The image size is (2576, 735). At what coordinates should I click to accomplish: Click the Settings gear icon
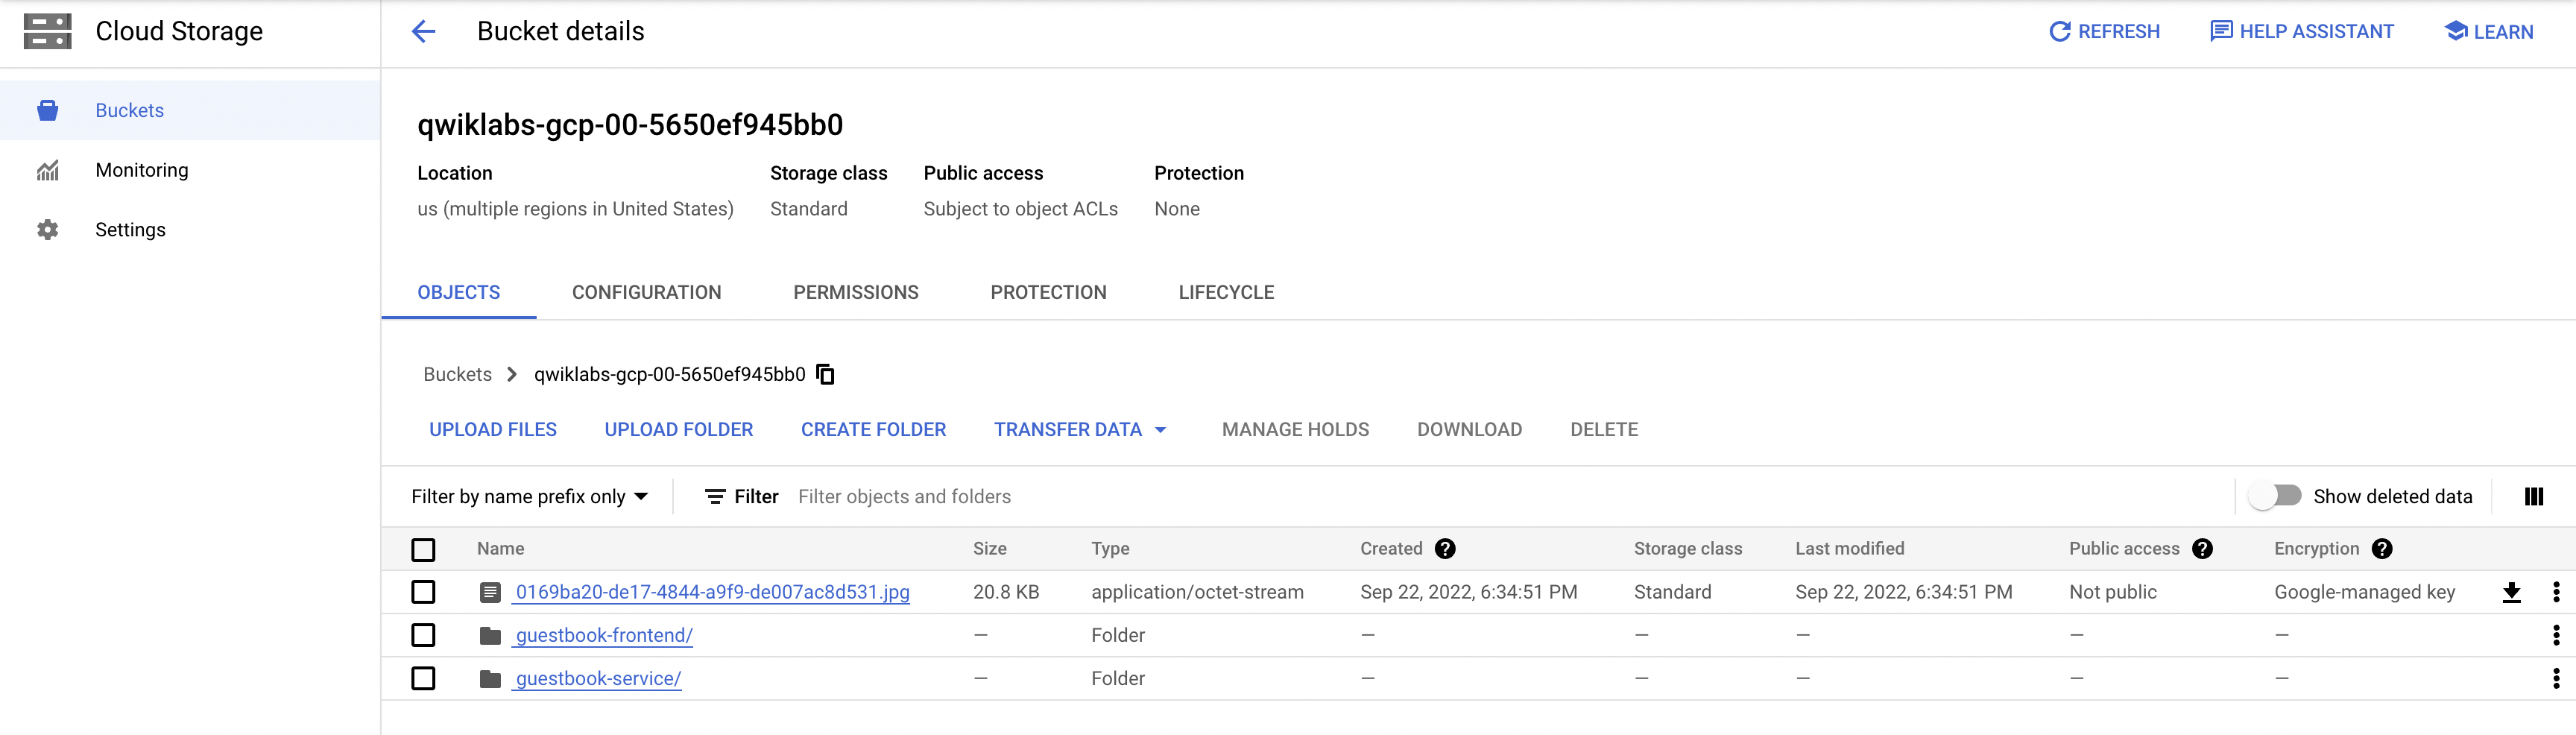point(47,230)
